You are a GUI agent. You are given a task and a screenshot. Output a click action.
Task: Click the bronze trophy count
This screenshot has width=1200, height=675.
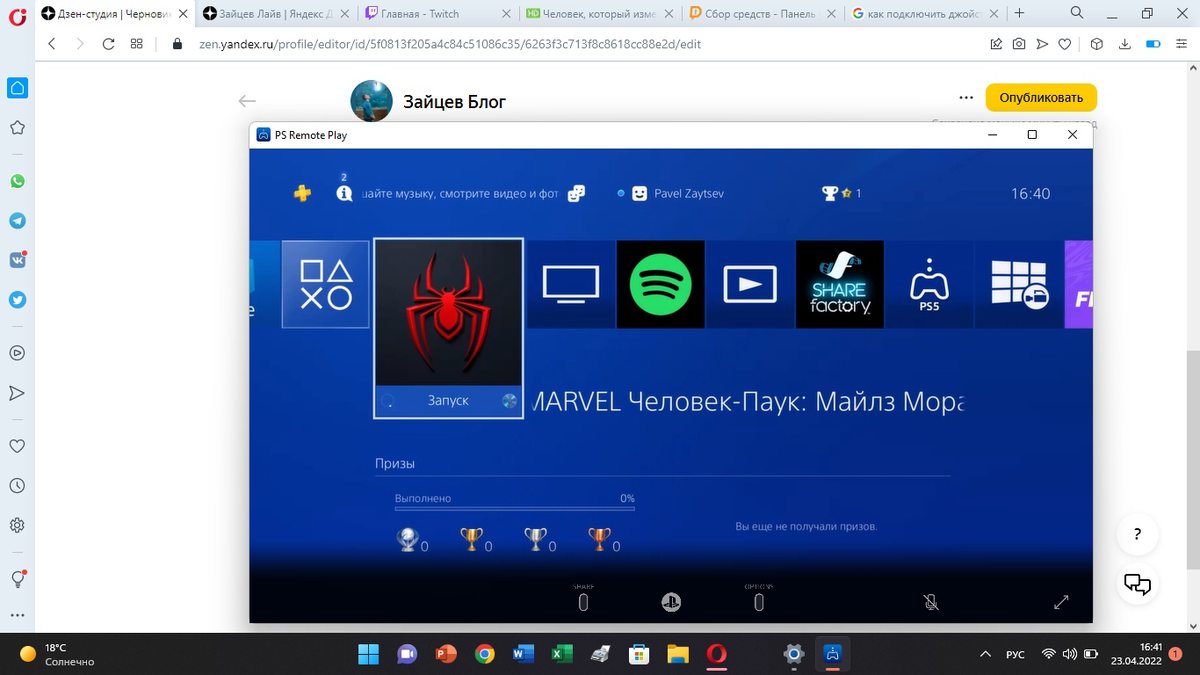tap(604, 541)
